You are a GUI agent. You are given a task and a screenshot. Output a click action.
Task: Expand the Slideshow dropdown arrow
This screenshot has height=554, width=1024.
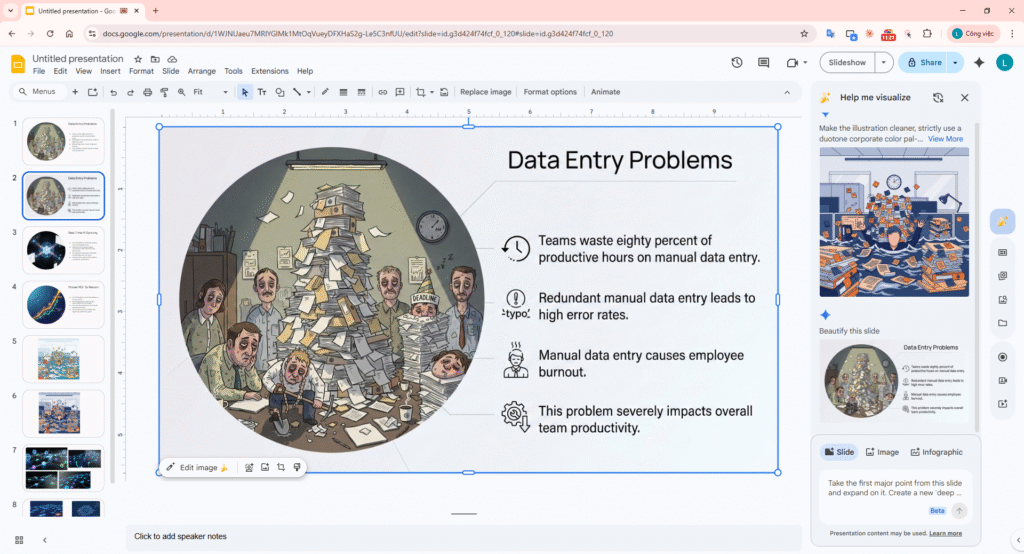883,62
